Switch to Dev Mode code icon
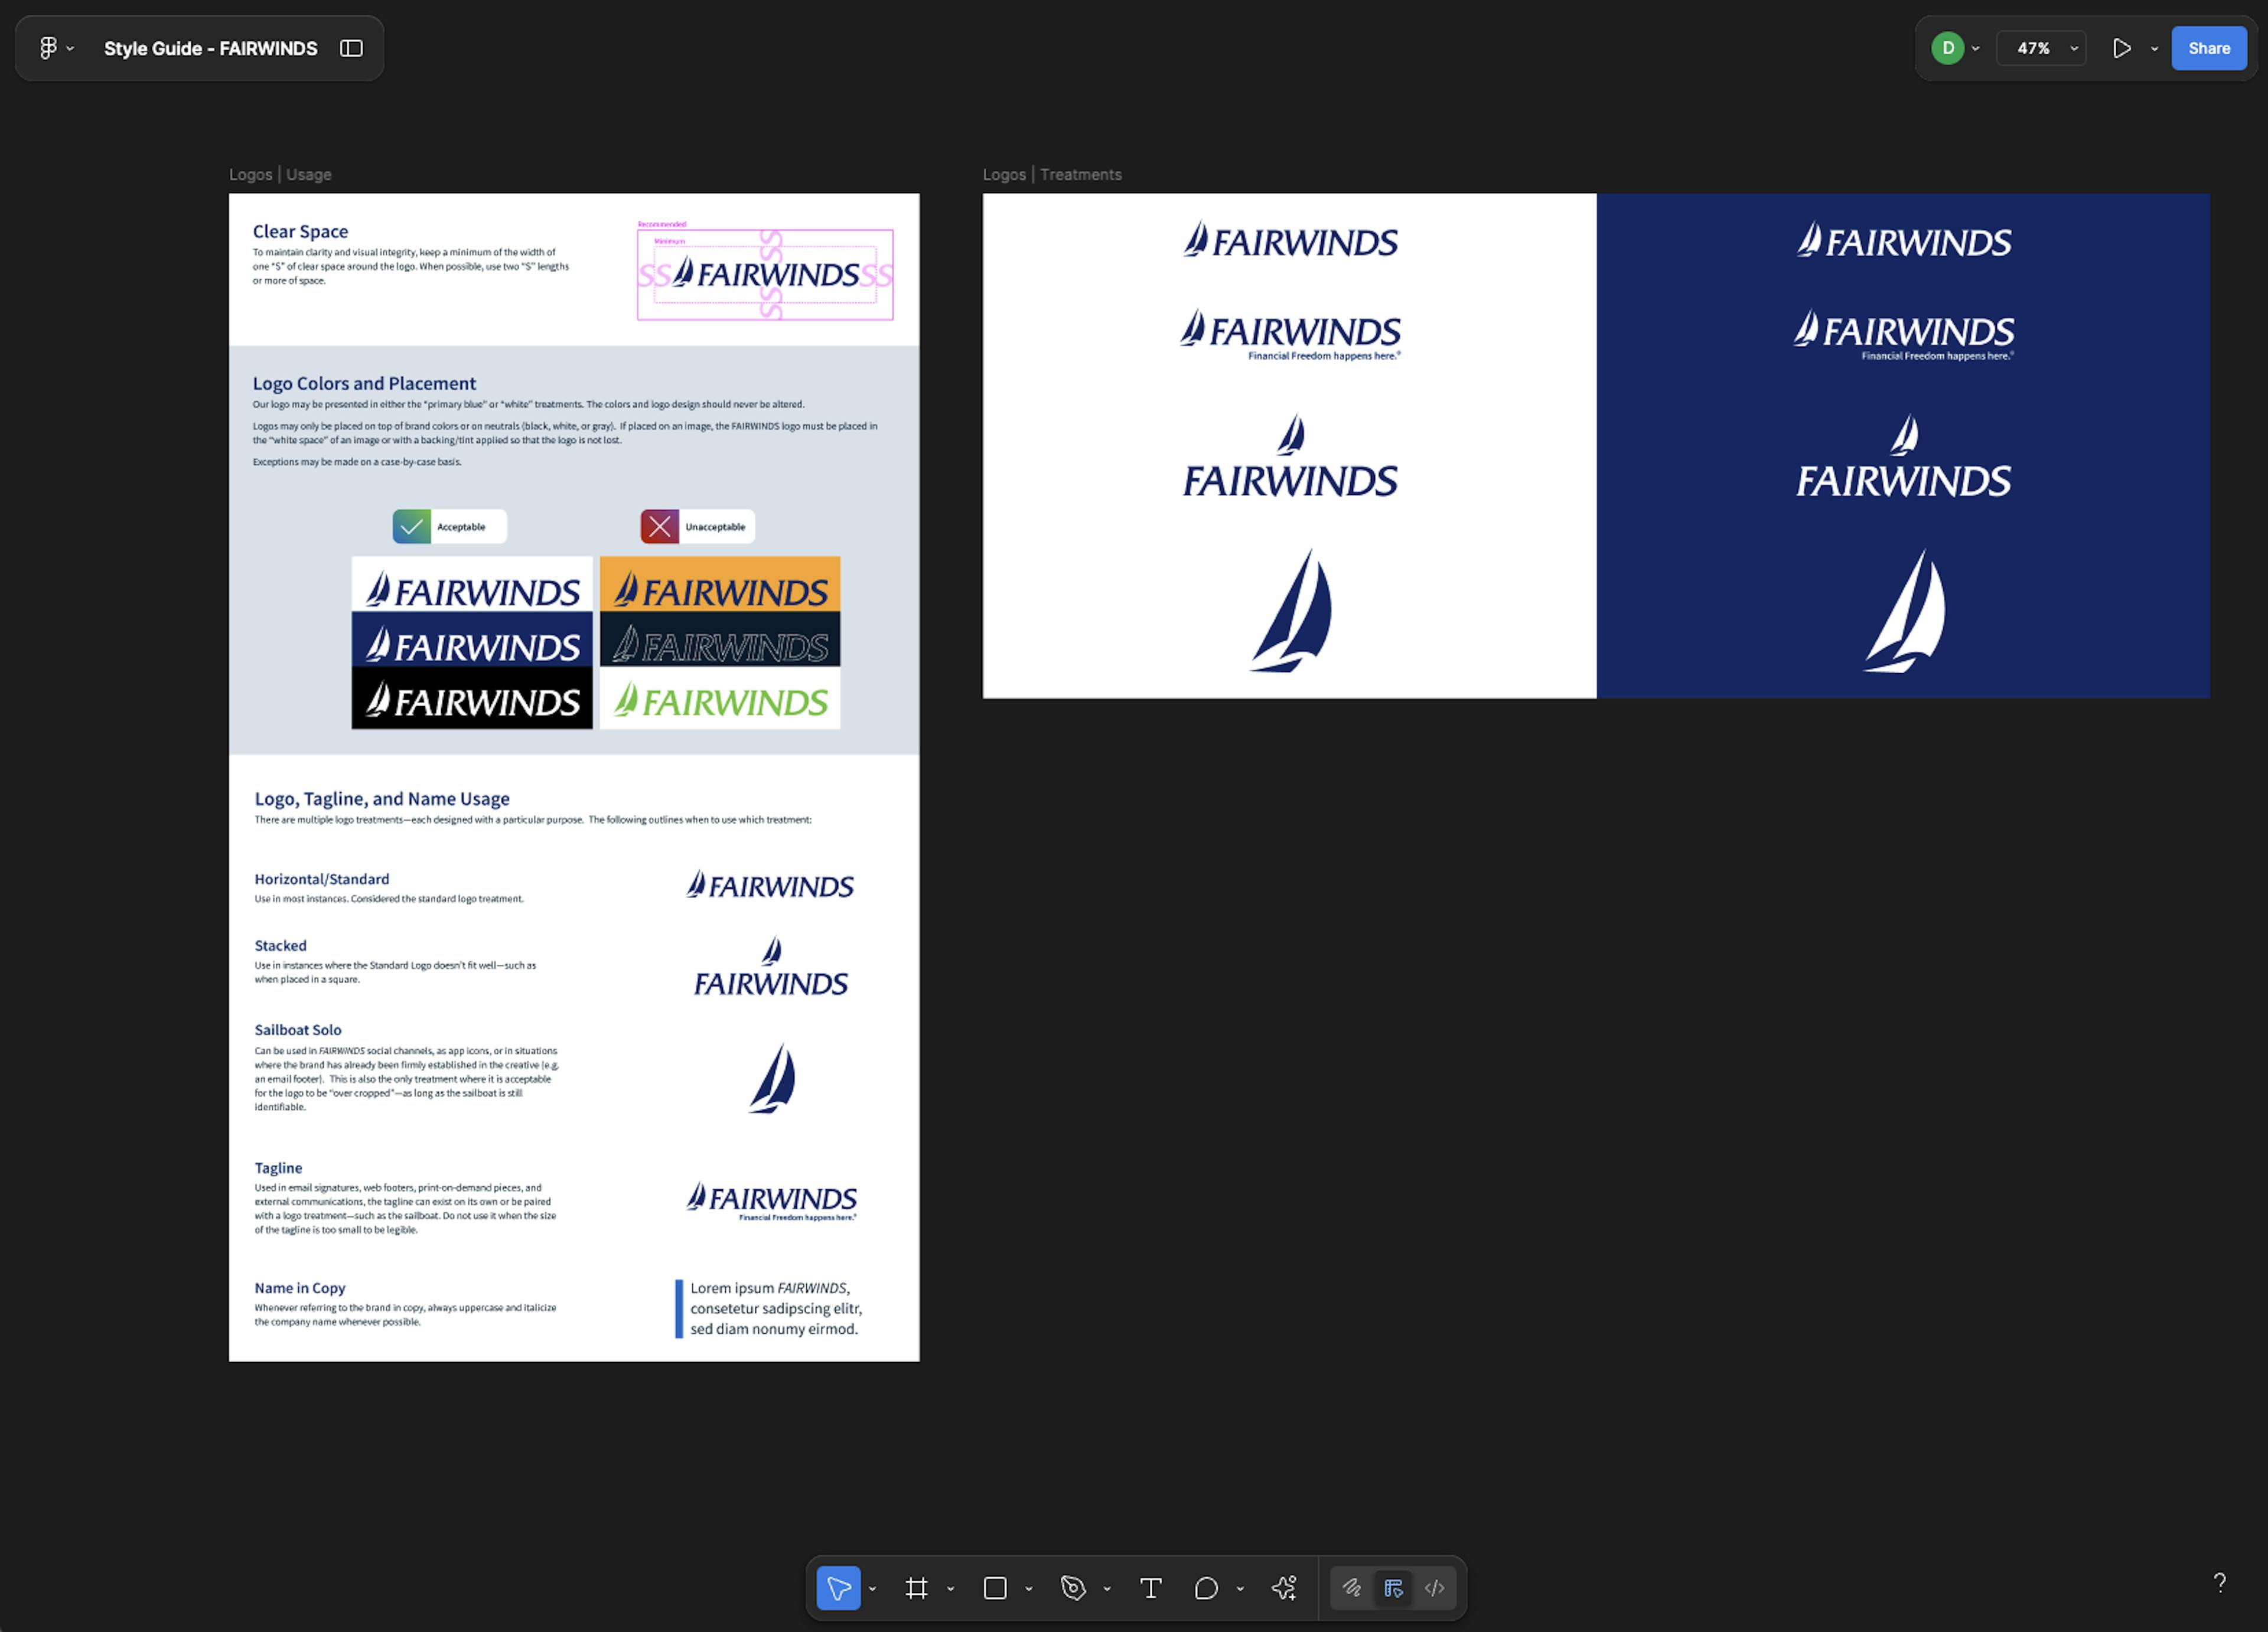This screenshot has height=1632, width=2268. [x=1434, y=1588]
